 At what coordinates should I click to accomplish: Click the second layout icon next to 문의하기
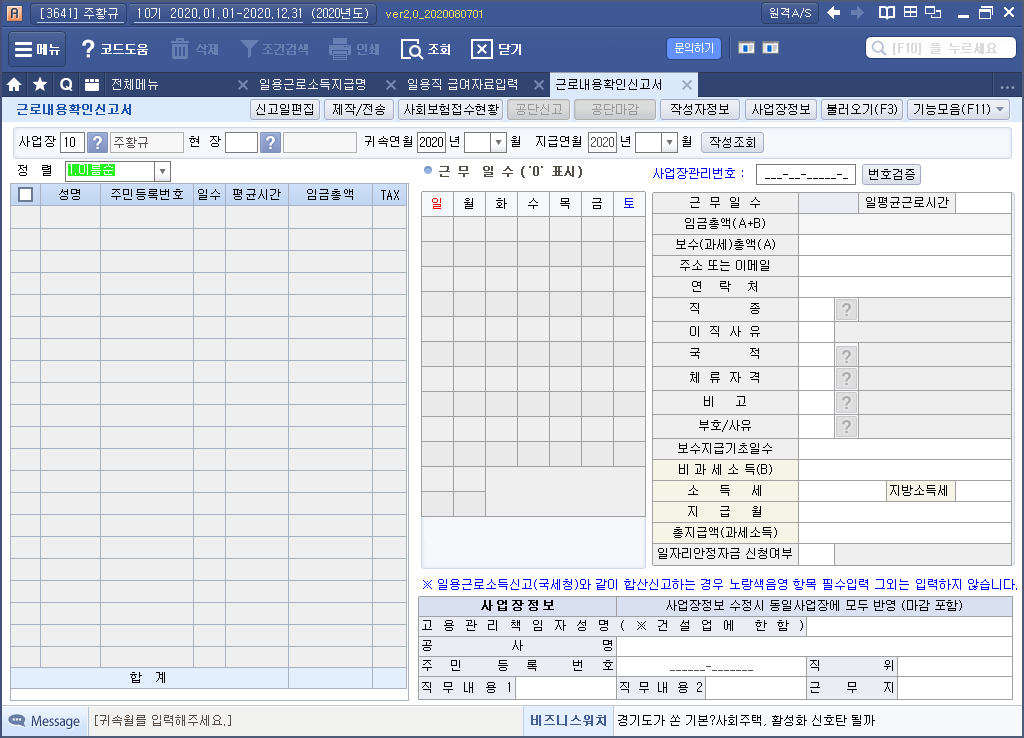771,48
